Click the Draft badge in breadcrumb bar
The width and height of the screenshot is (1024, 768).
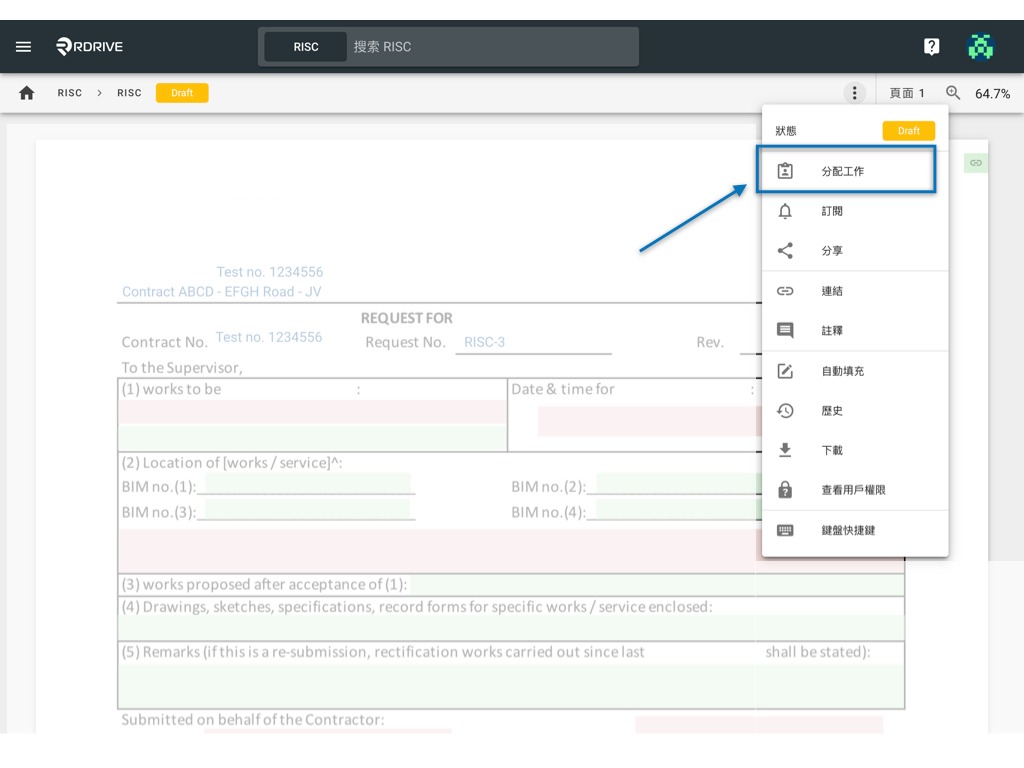tap(182, 93)
